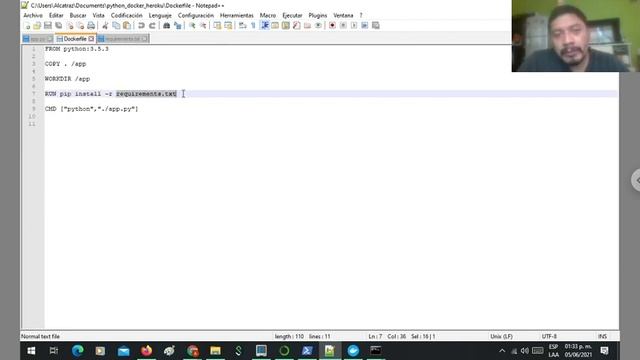Open the Configuración menu
Screen dimensions: 640x360
pyautogui.click(x=196, y=15)
